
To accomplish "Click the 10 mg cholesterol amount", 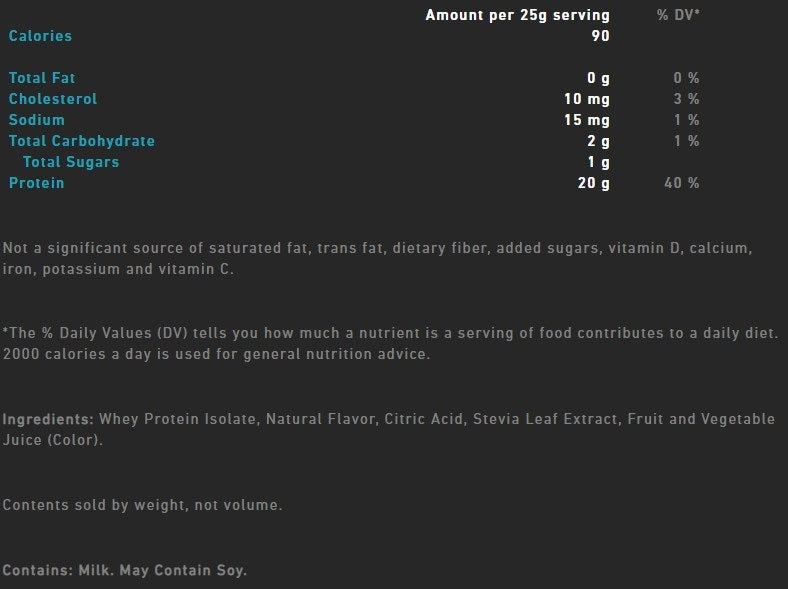I will (587, 99).
